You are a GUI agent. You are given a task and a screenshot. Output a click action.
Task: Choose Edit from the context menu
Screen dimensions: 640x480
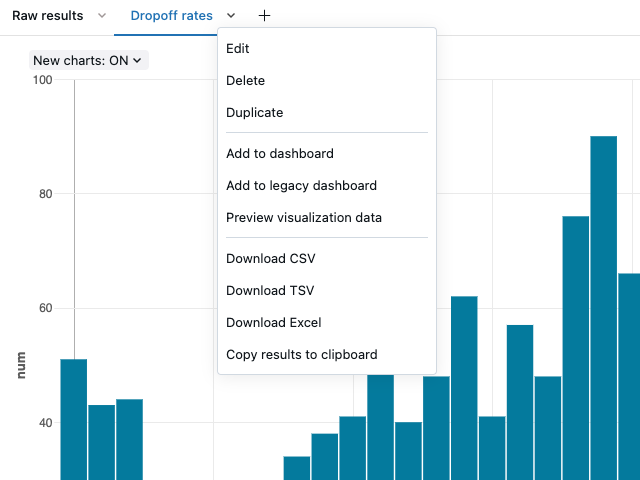point(238,48)
